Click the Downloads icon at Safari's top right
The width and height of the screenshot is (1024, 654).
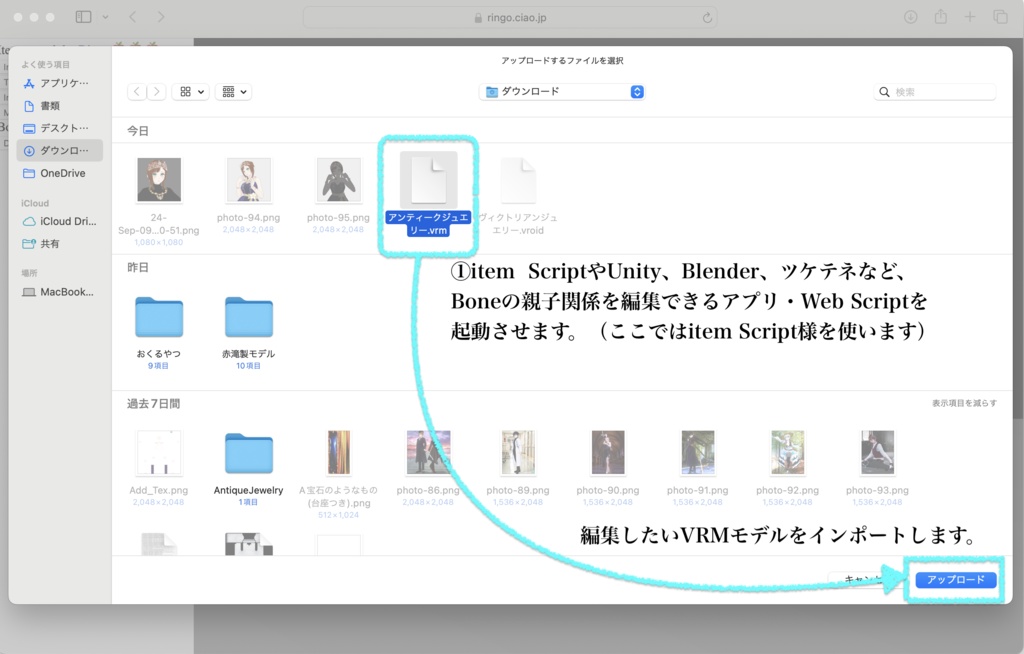point(911,16)
